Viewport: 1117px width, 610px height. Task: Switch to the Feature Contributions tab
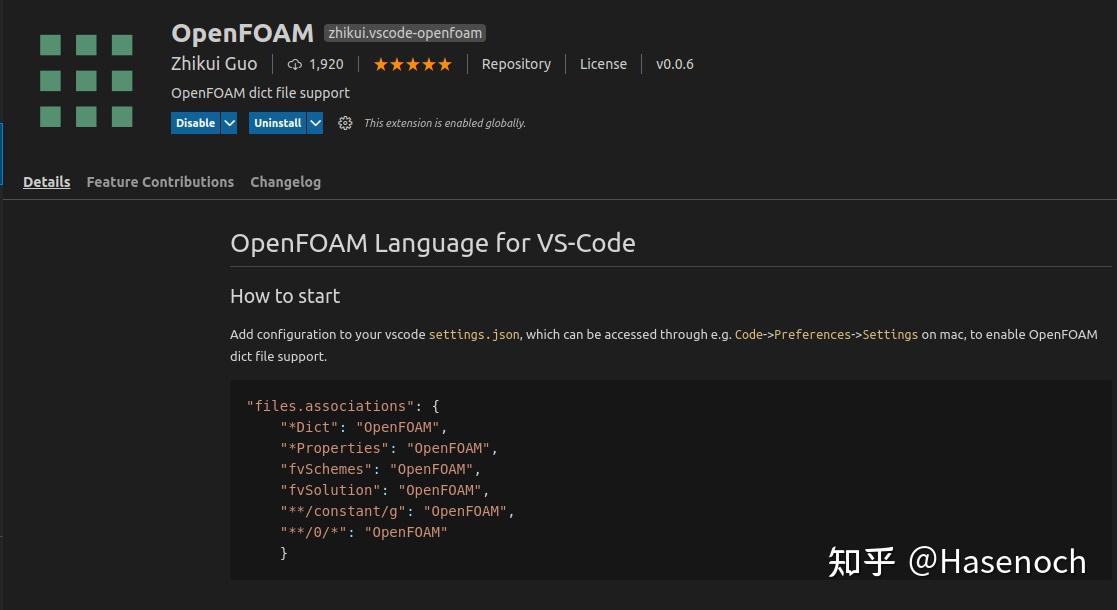[160, 182]
